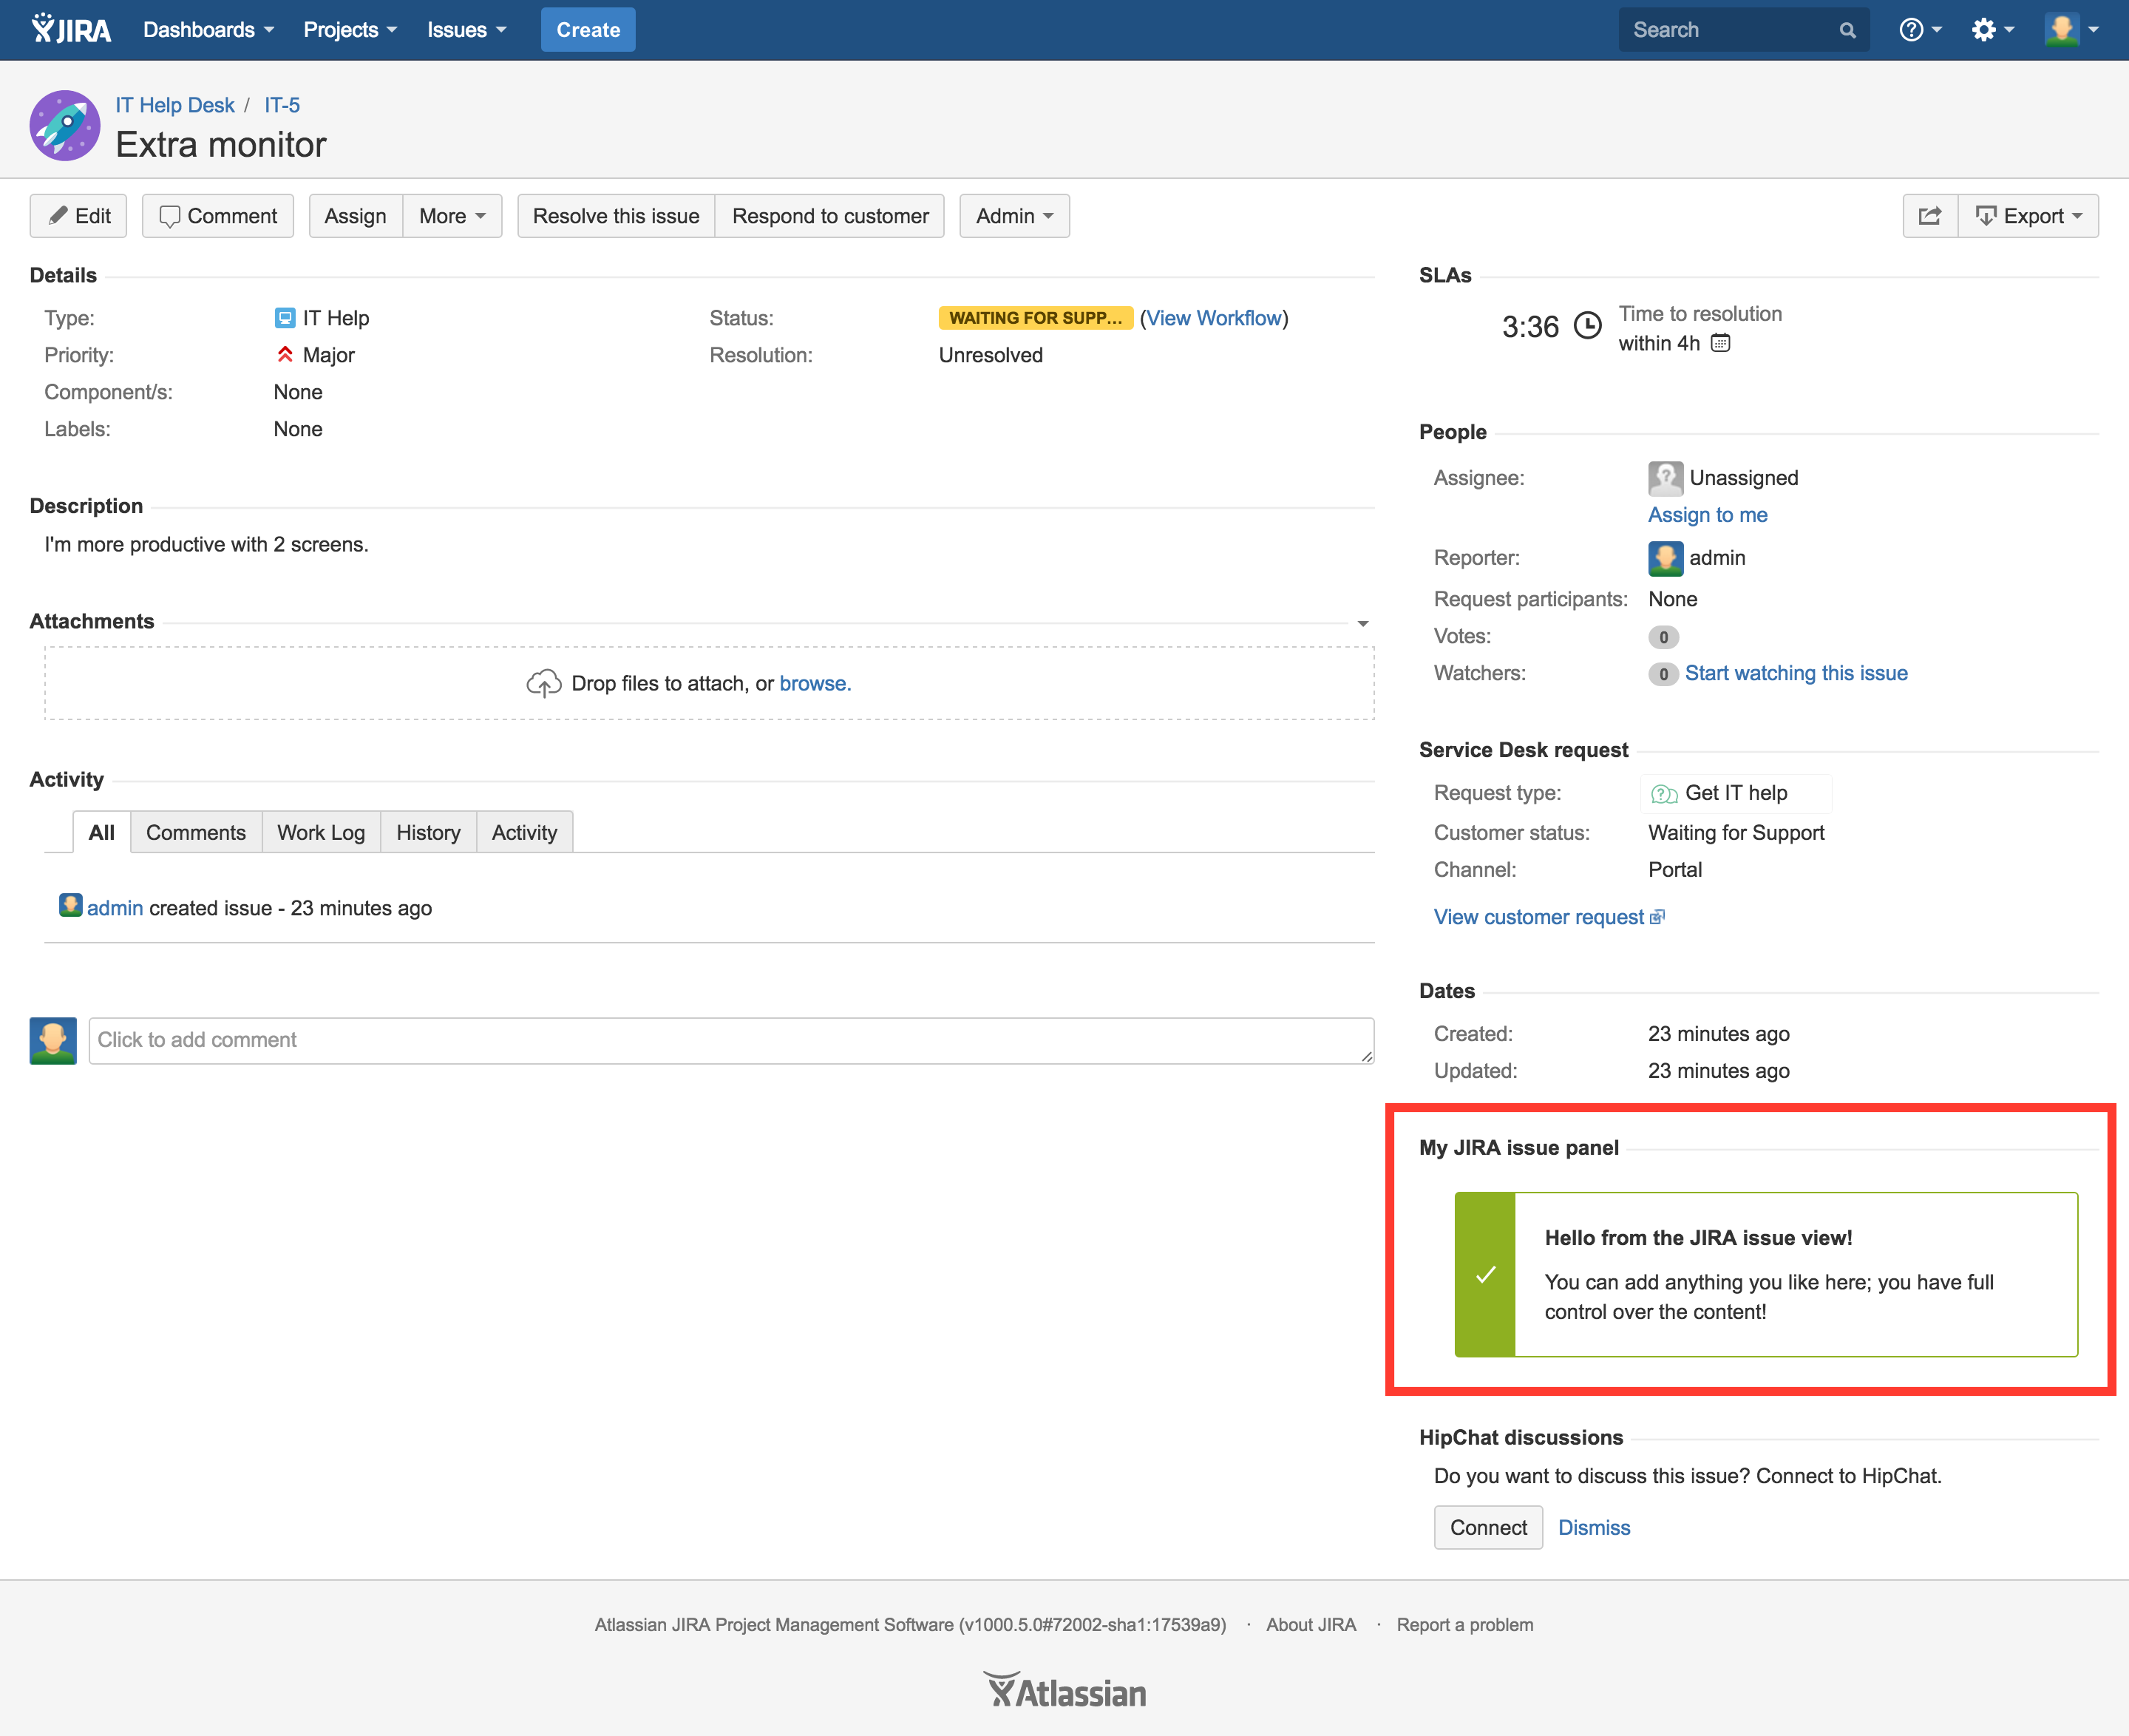Focus the Search input field
The height and width of the screenshot is (1736, 2129).
pos(1743,30)
